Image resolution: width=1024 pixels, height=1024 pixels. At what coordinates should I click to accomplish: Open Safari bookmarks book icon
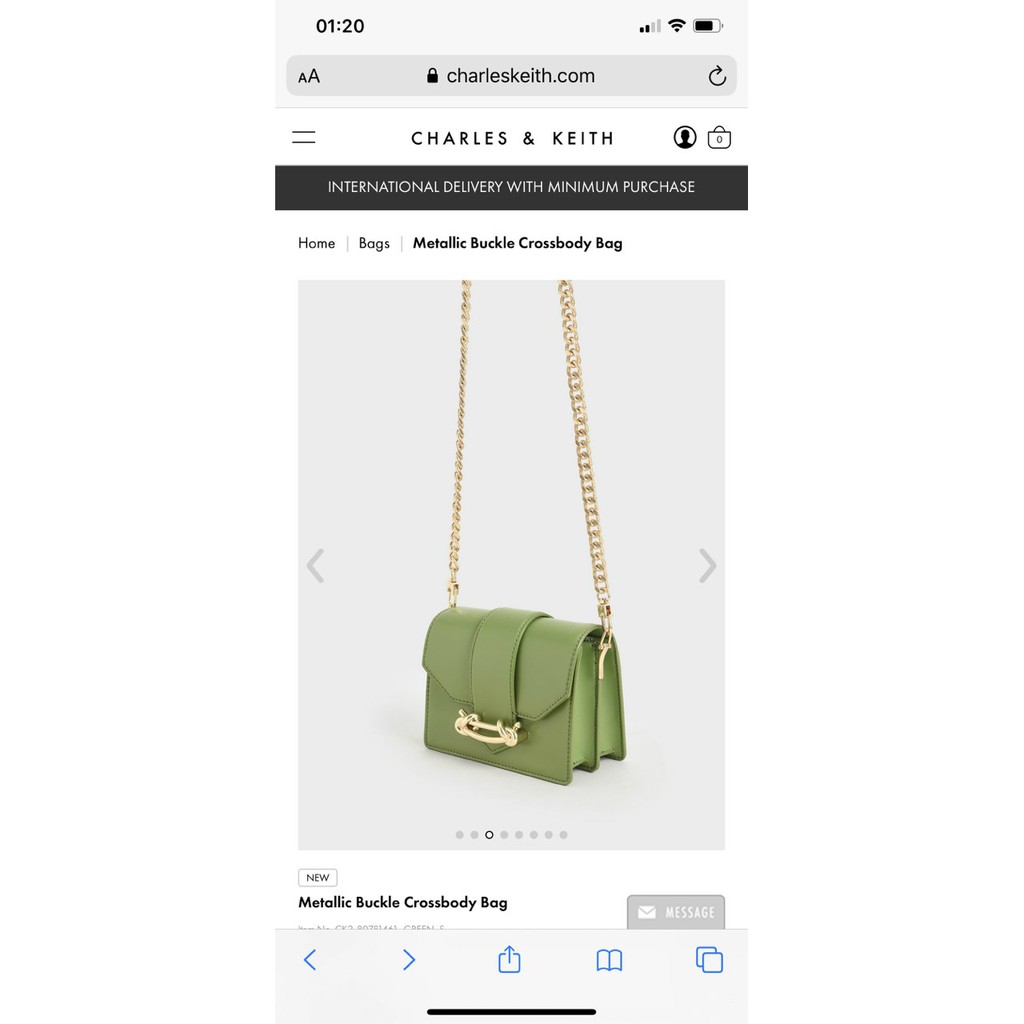click(x=609, y=960)
